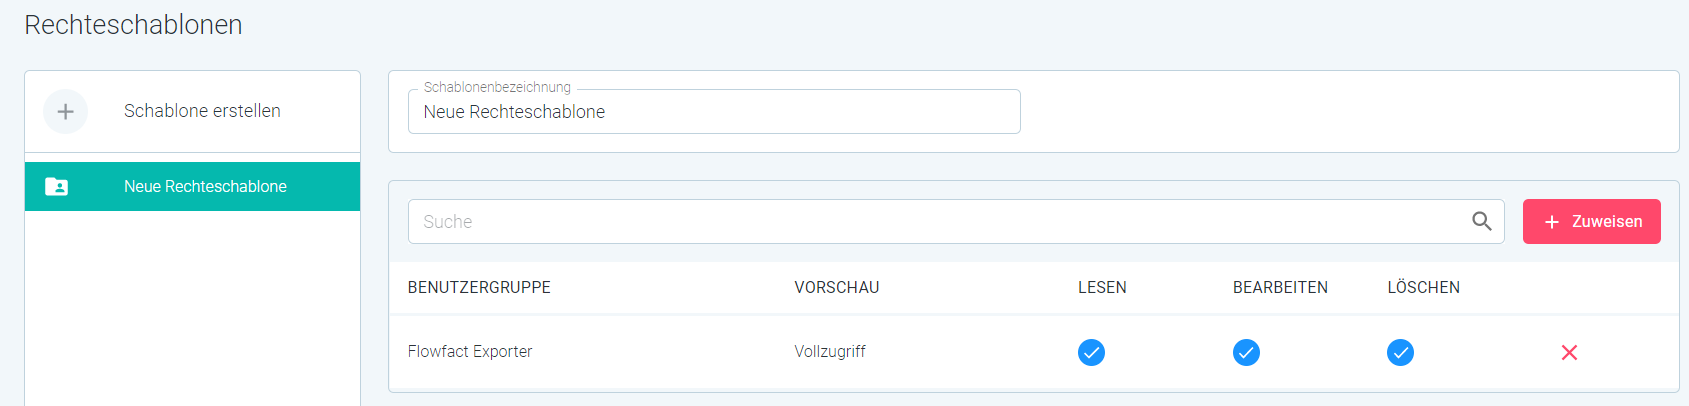Sort by the BENUTZERGRUPPE column header
1689x406 pixels.
479,288
